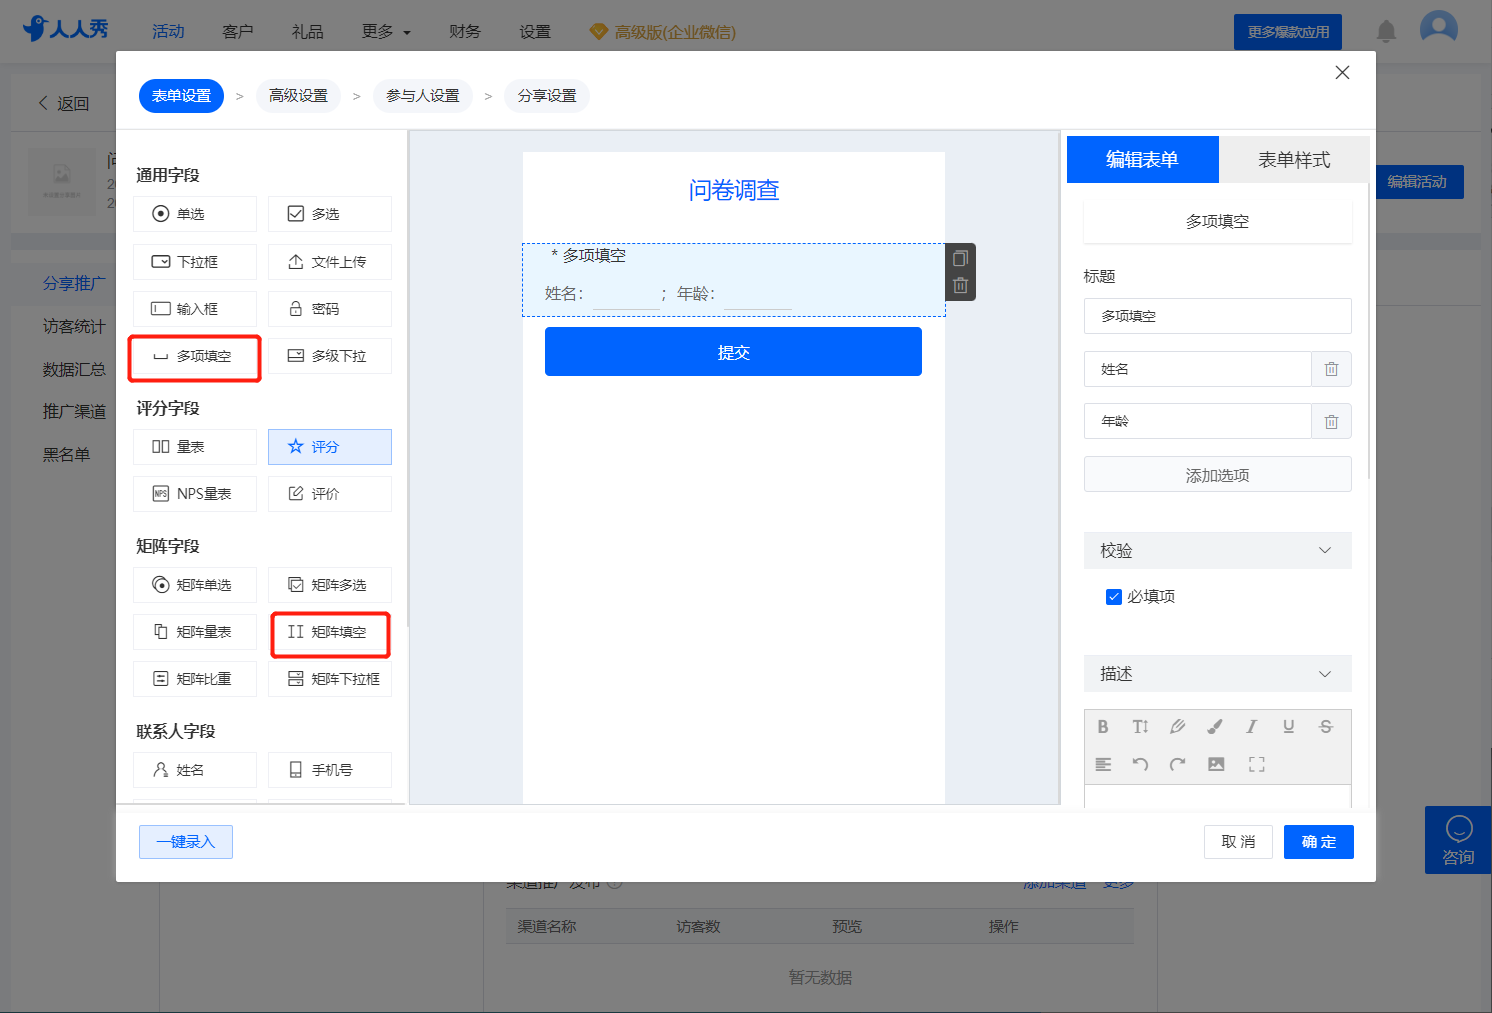
Task: Open the 更多爆款应用 button
Action: coord(1288,32)
